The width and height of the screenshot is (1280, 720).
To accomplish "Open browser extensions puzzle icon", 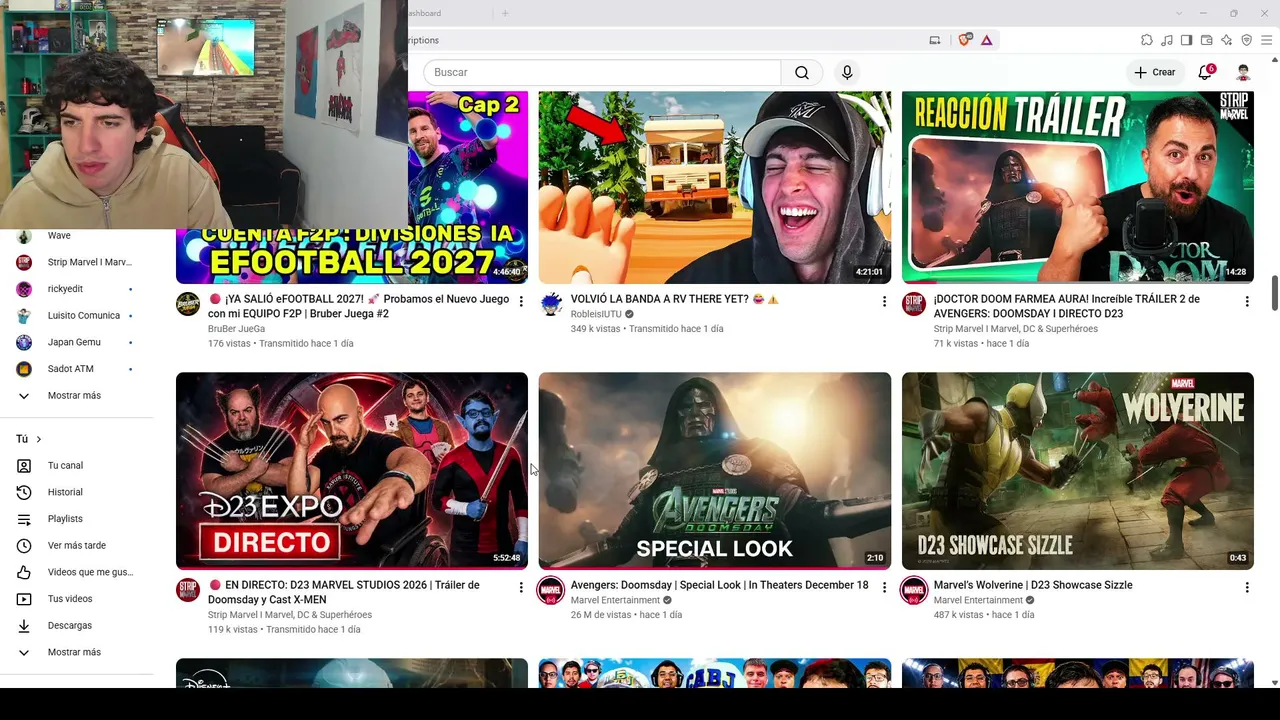I will [x=1147, y=40].
